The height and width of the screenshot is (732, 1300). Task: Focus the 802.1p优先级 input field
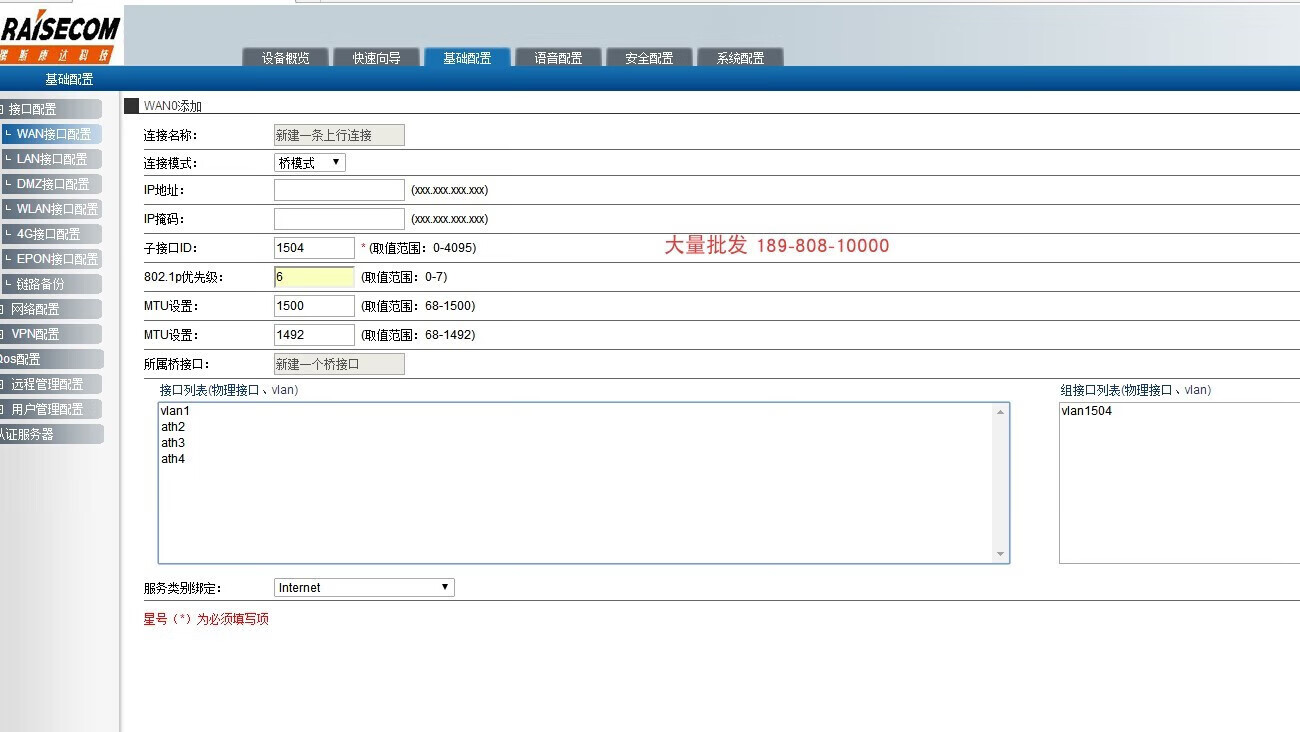click(314, 277)
